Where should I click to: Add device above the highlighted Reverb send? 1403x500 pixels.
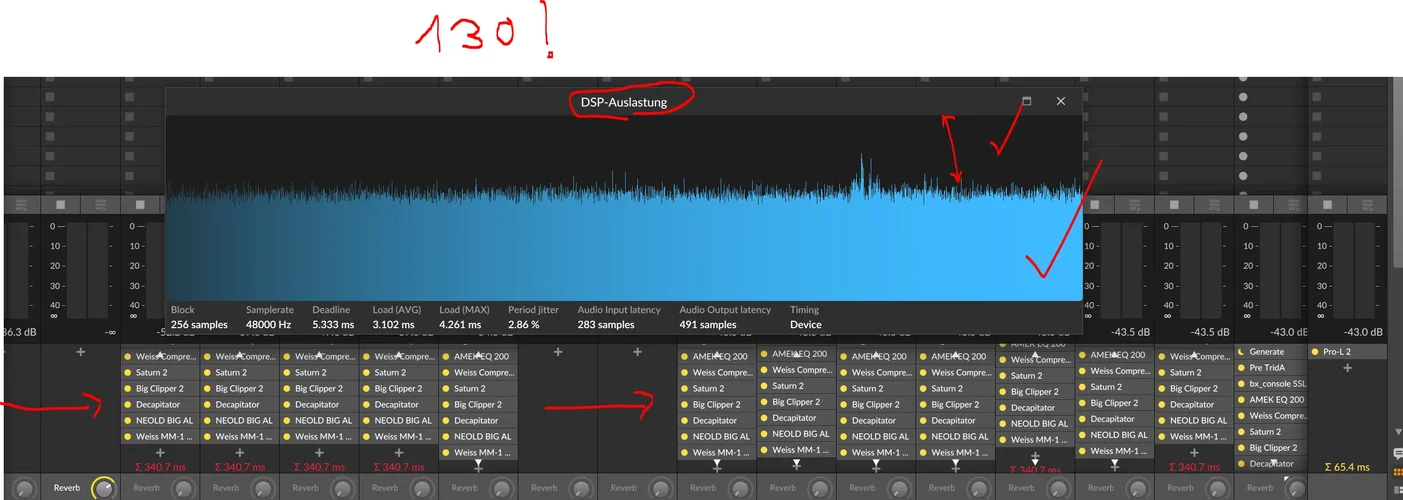tap(81, 352)
